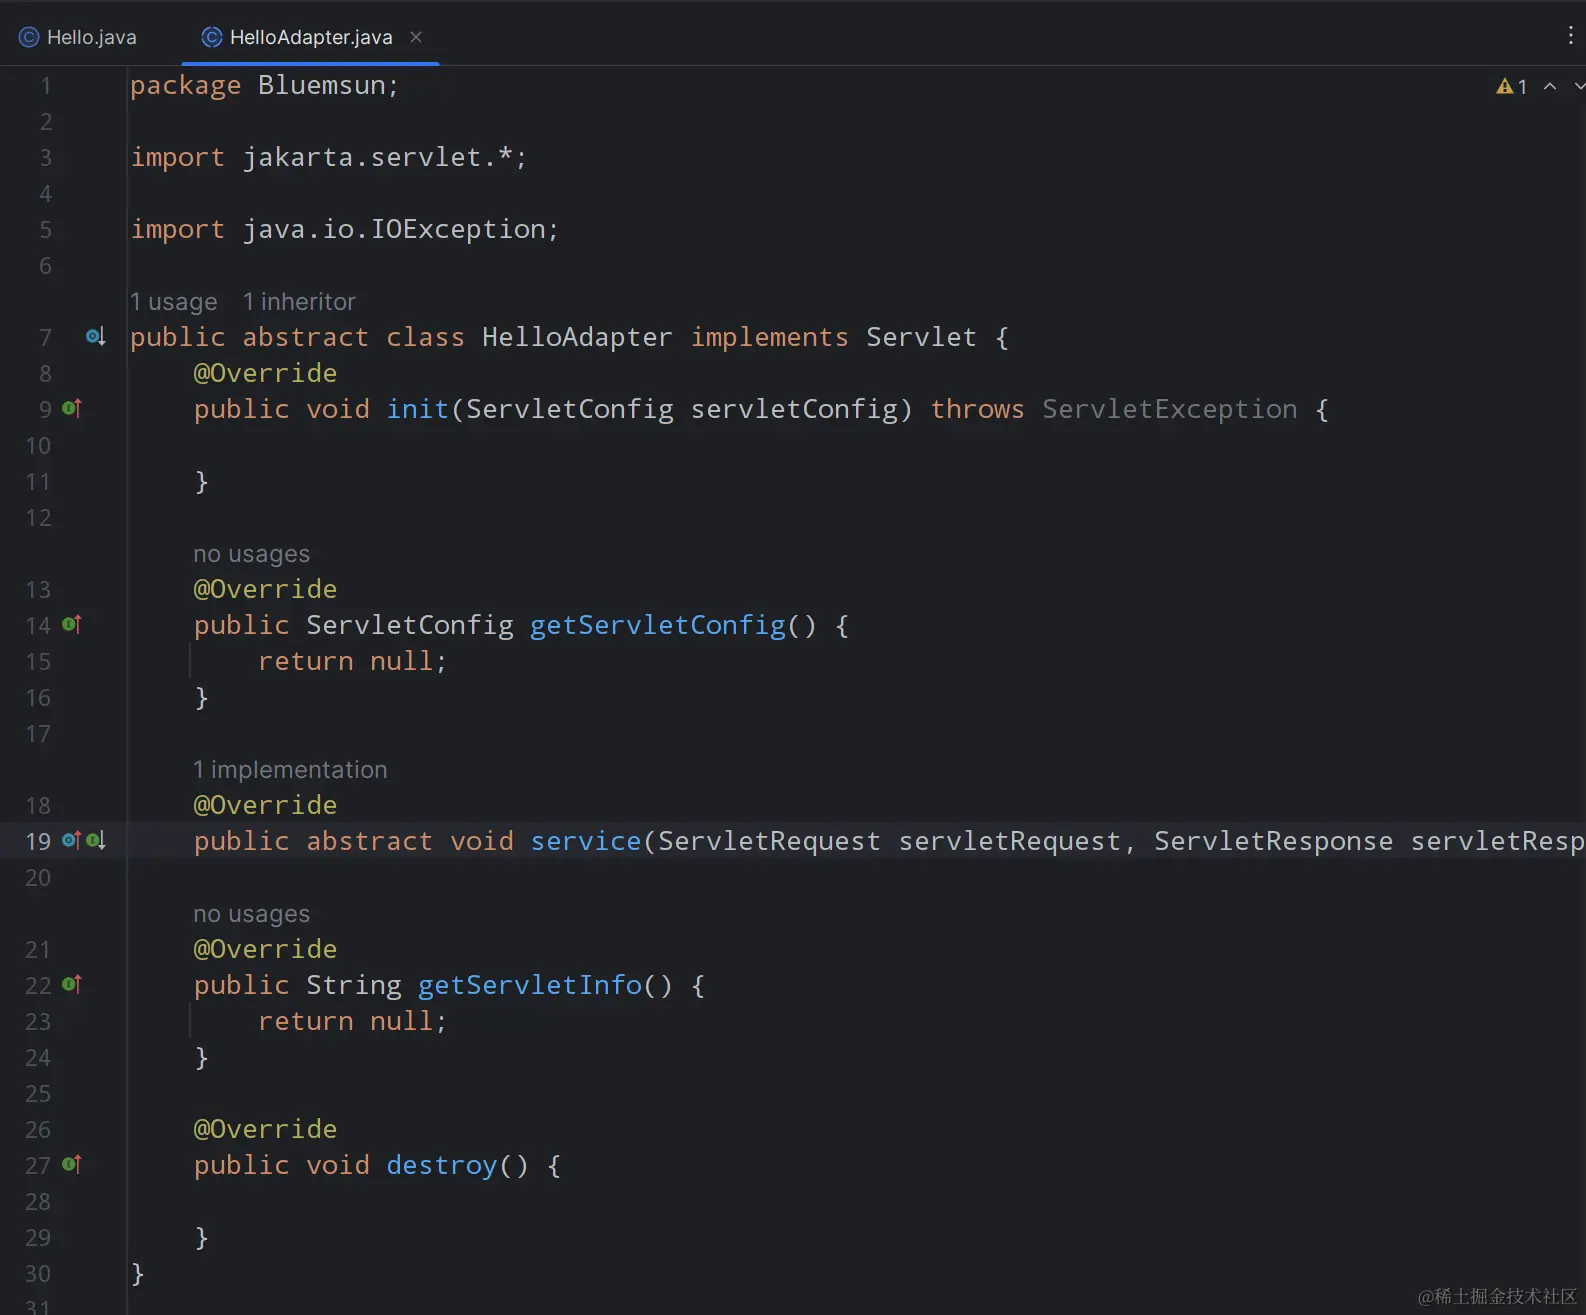This screenshot has height=1315, width=1586.
Task: Switch to the Hello.java tab
Action: pyautogui.click(x=78, y=37)
